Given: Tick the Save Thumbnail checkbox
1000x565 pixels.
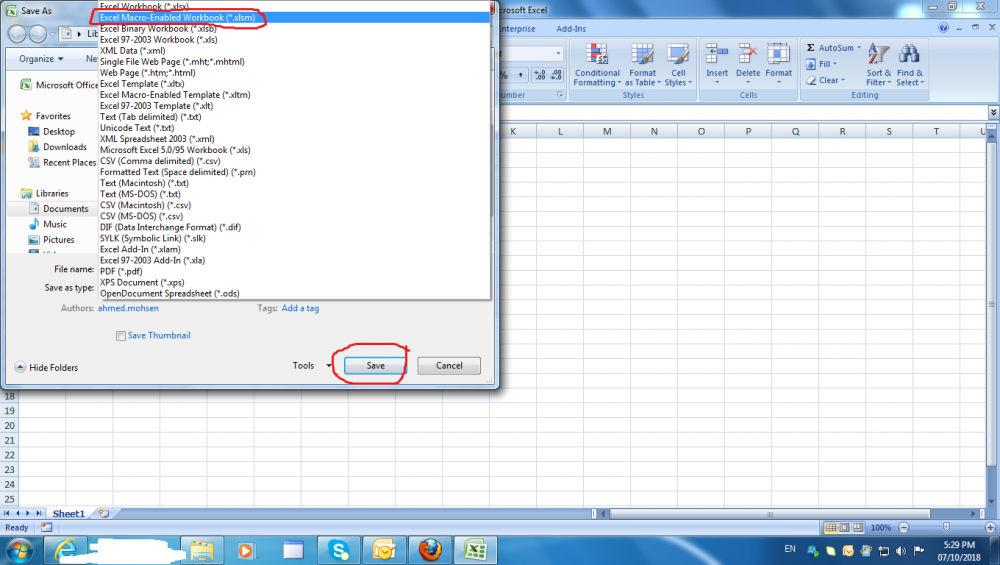Looking at the screenshot, I should point(121,336).
